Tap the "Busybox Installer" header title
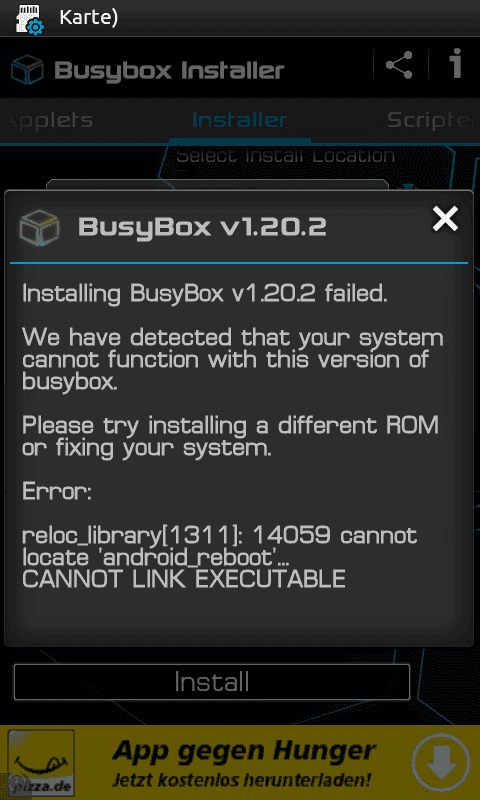This screenshot has height=800, width=480. 169,71
